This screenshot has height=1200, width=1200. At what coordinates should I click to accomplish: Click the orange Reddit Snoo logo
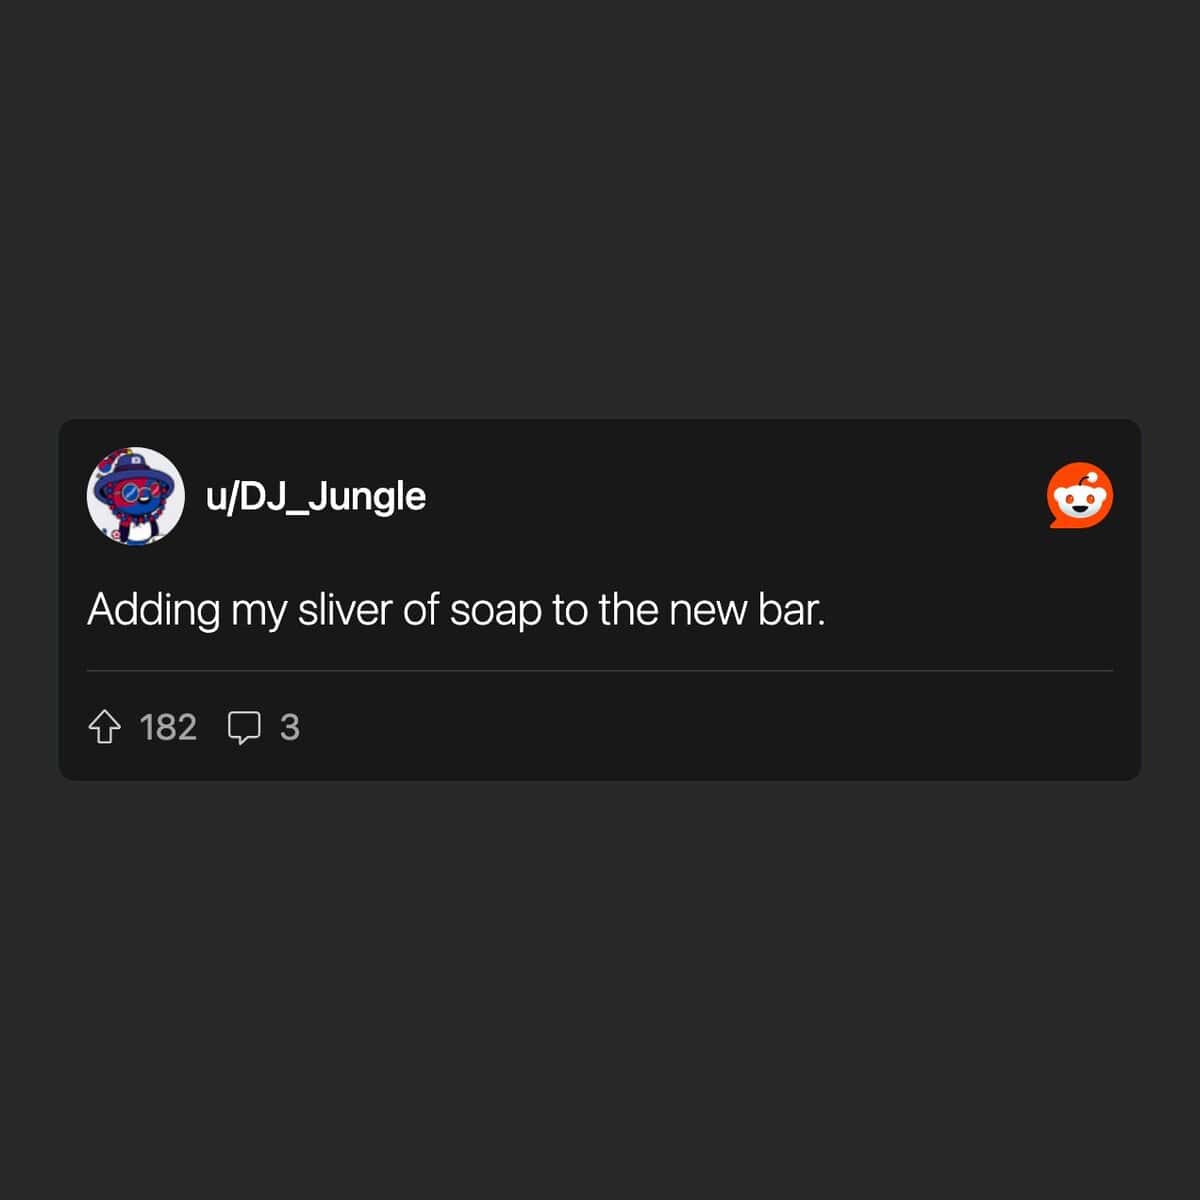pyautogui.click(x=1080, y=495)
